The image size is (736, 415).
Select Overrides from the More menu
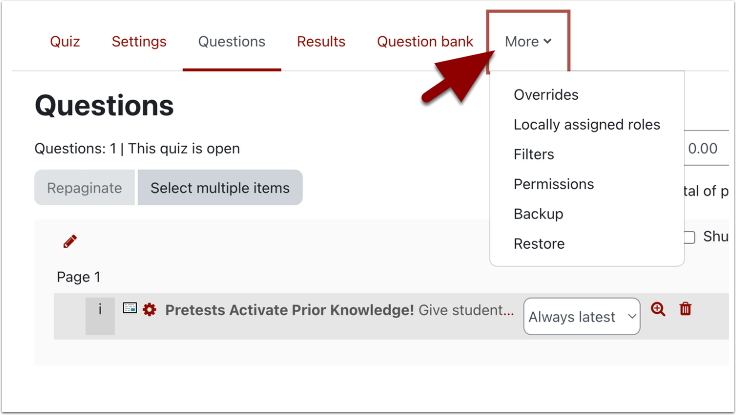546,95
